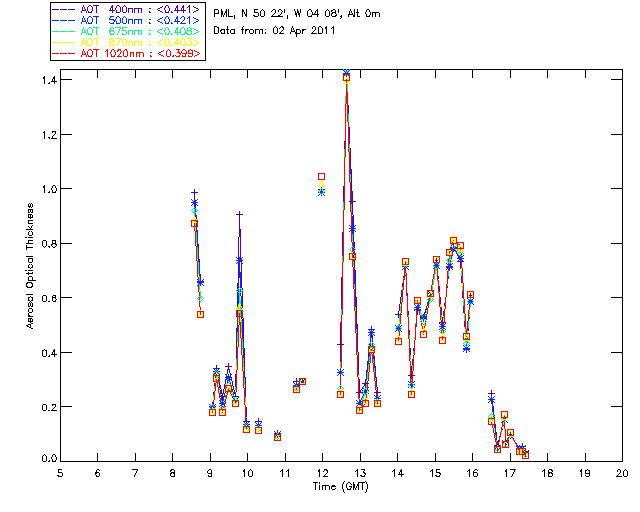
Task: Click the x-axis tick label 14
Action: click(398, 473)
